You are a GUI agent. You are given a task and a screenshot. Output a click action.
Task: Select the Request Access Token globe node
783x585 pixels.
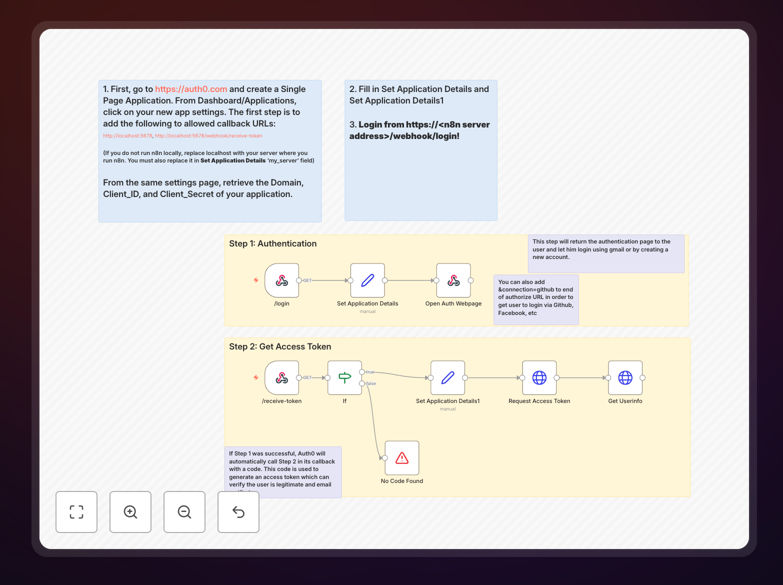(x=539, y=378)
